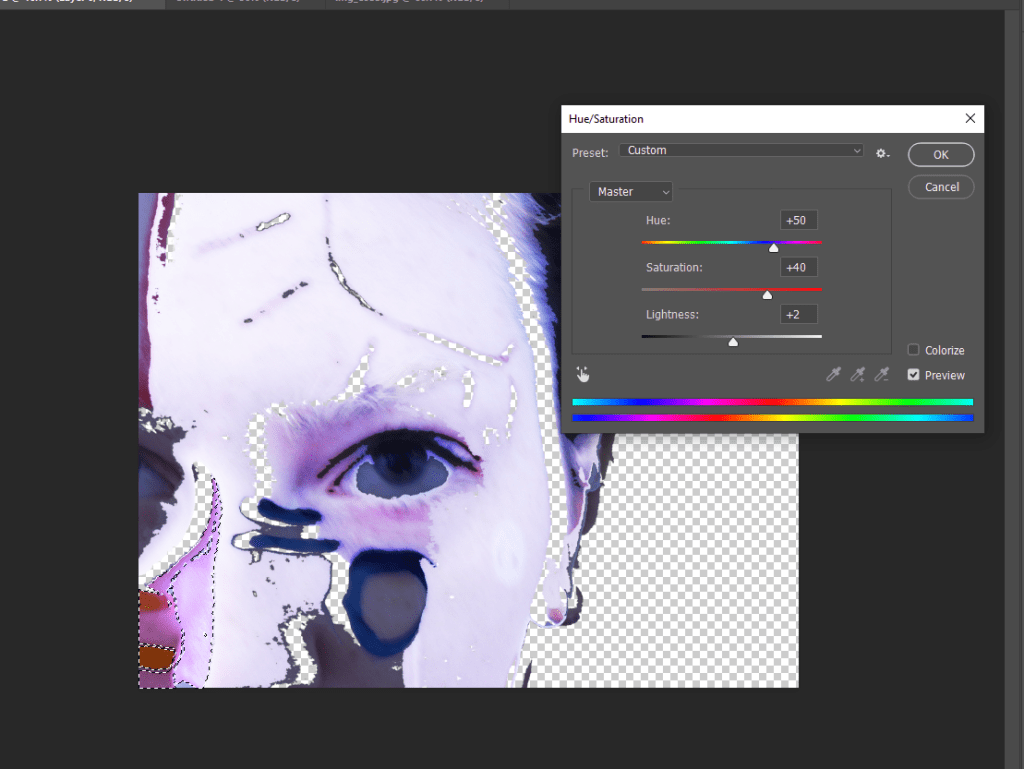This screenshot has height=769, width=1024.
Task: Switch to the jpg document tab
Action: click(410, 3)
